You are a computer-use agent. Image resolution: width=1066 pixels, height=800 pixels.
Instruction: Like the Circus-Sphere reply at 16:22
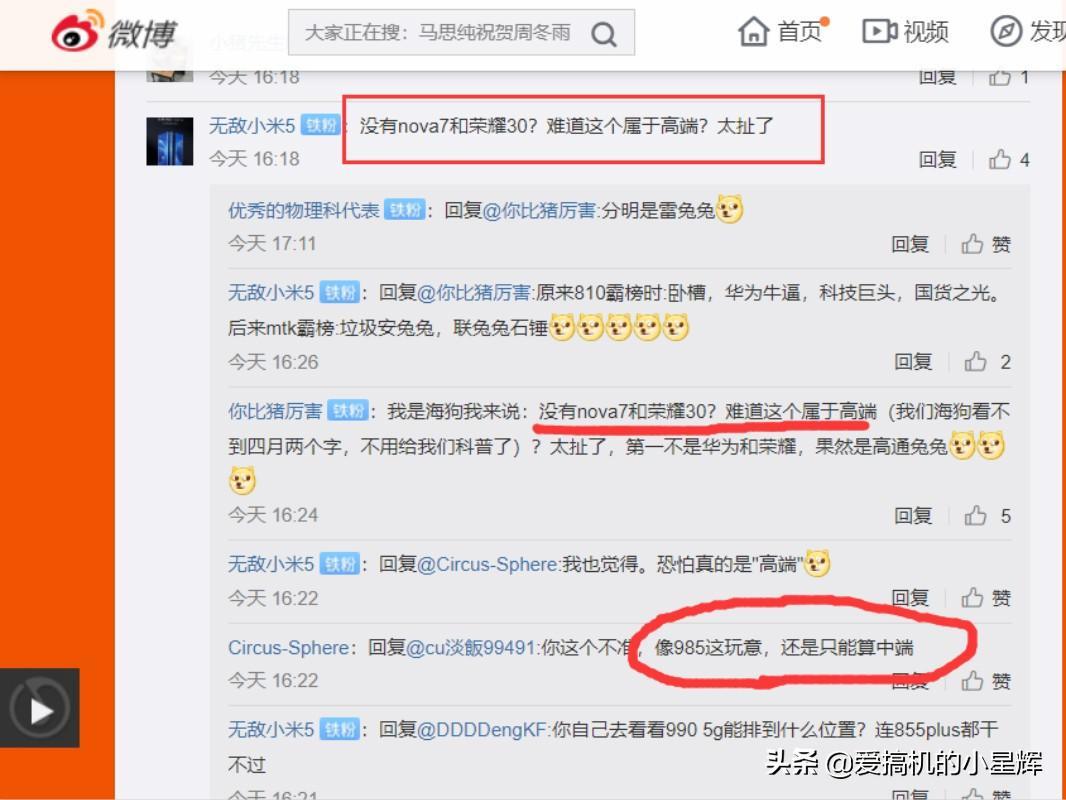tap(972, 680)
